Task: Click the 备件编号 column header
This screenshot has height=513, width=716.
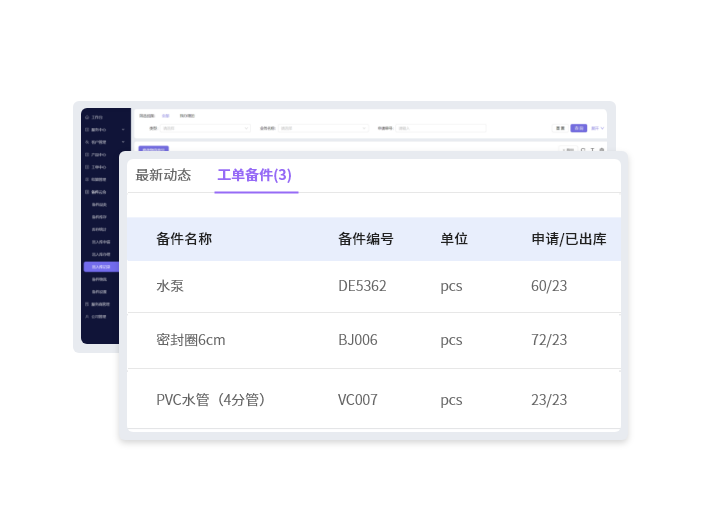Action: tap(366, 239)
